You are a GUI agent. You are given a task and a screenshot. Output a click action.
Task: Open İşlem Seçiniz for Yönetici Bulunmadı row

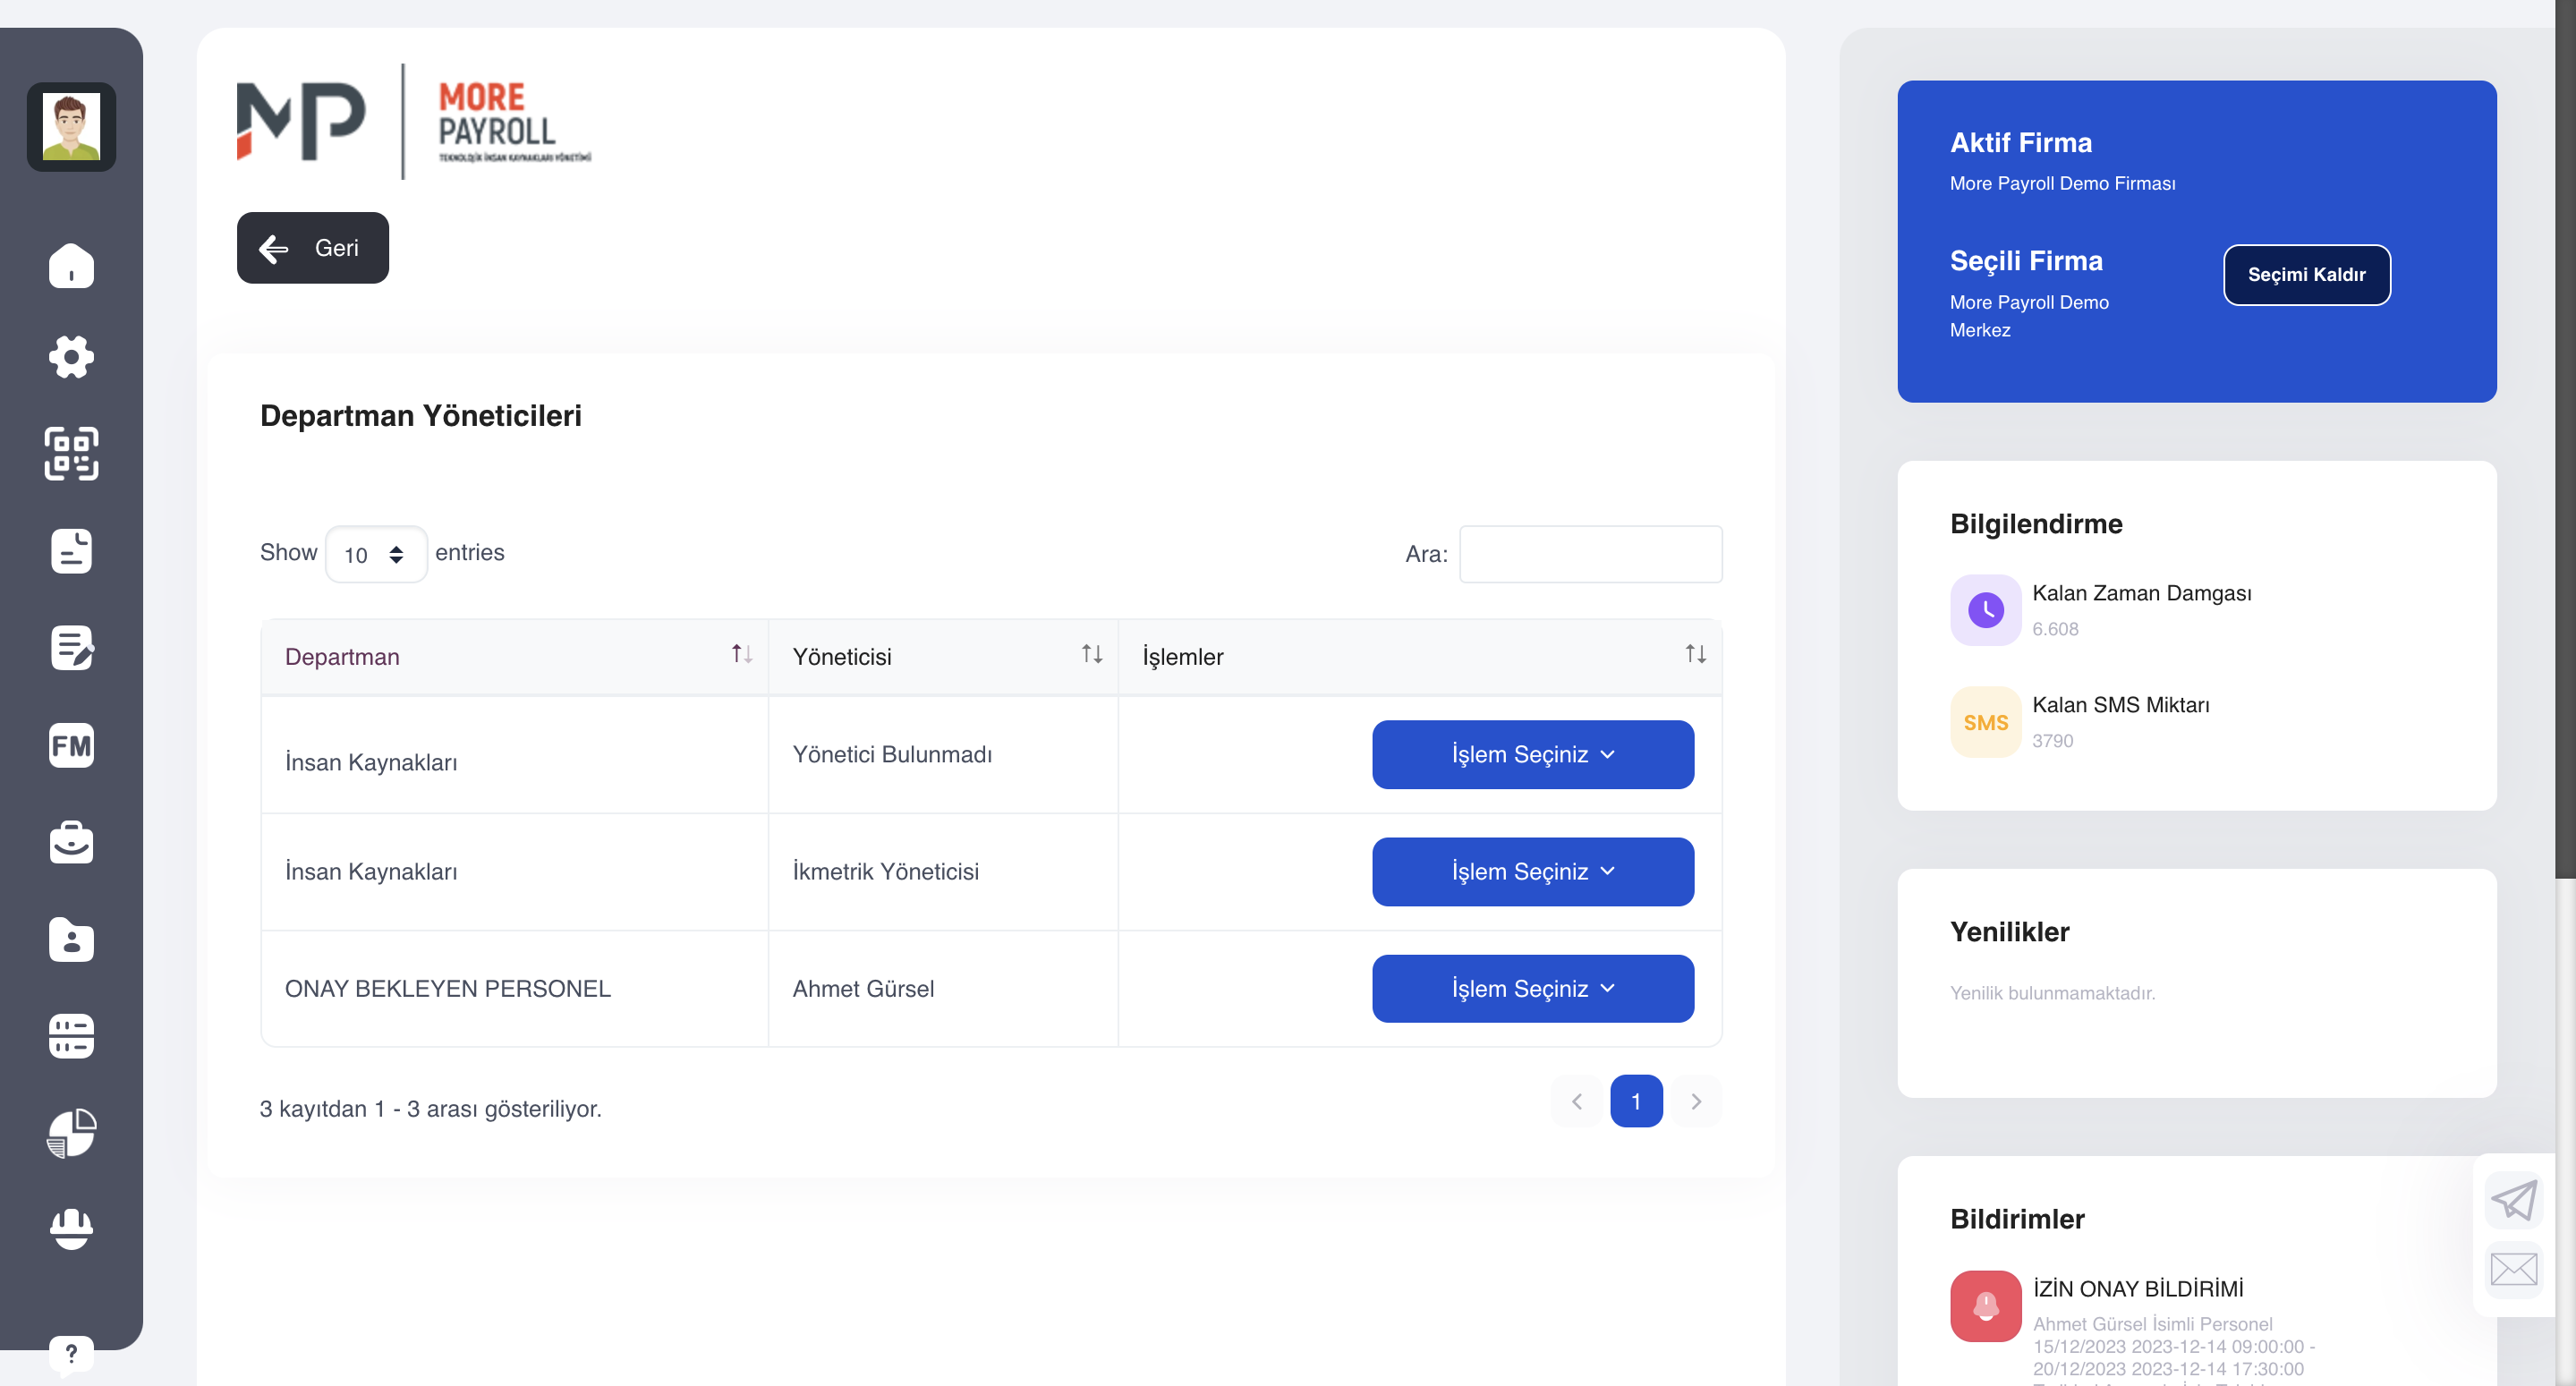[x=1533, y=754]
